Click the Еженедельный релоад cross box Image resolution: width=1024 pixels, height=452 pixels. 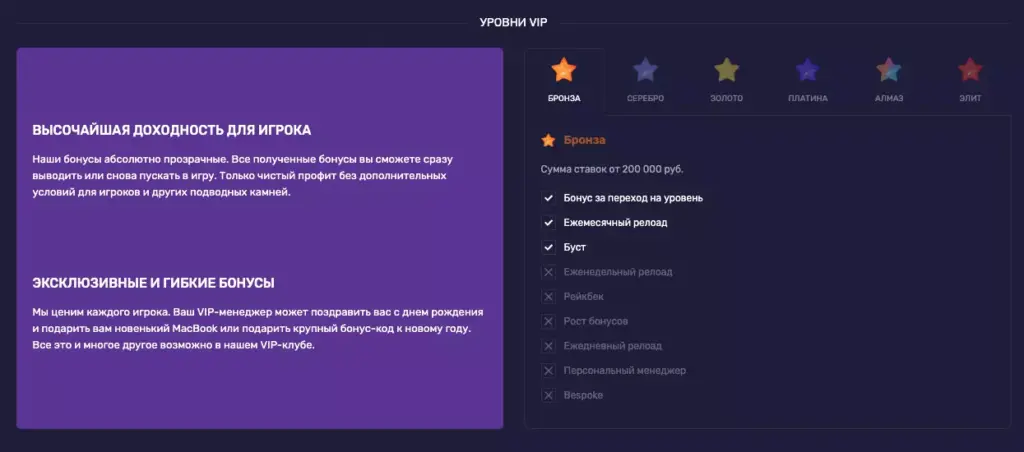click(548, 272)
